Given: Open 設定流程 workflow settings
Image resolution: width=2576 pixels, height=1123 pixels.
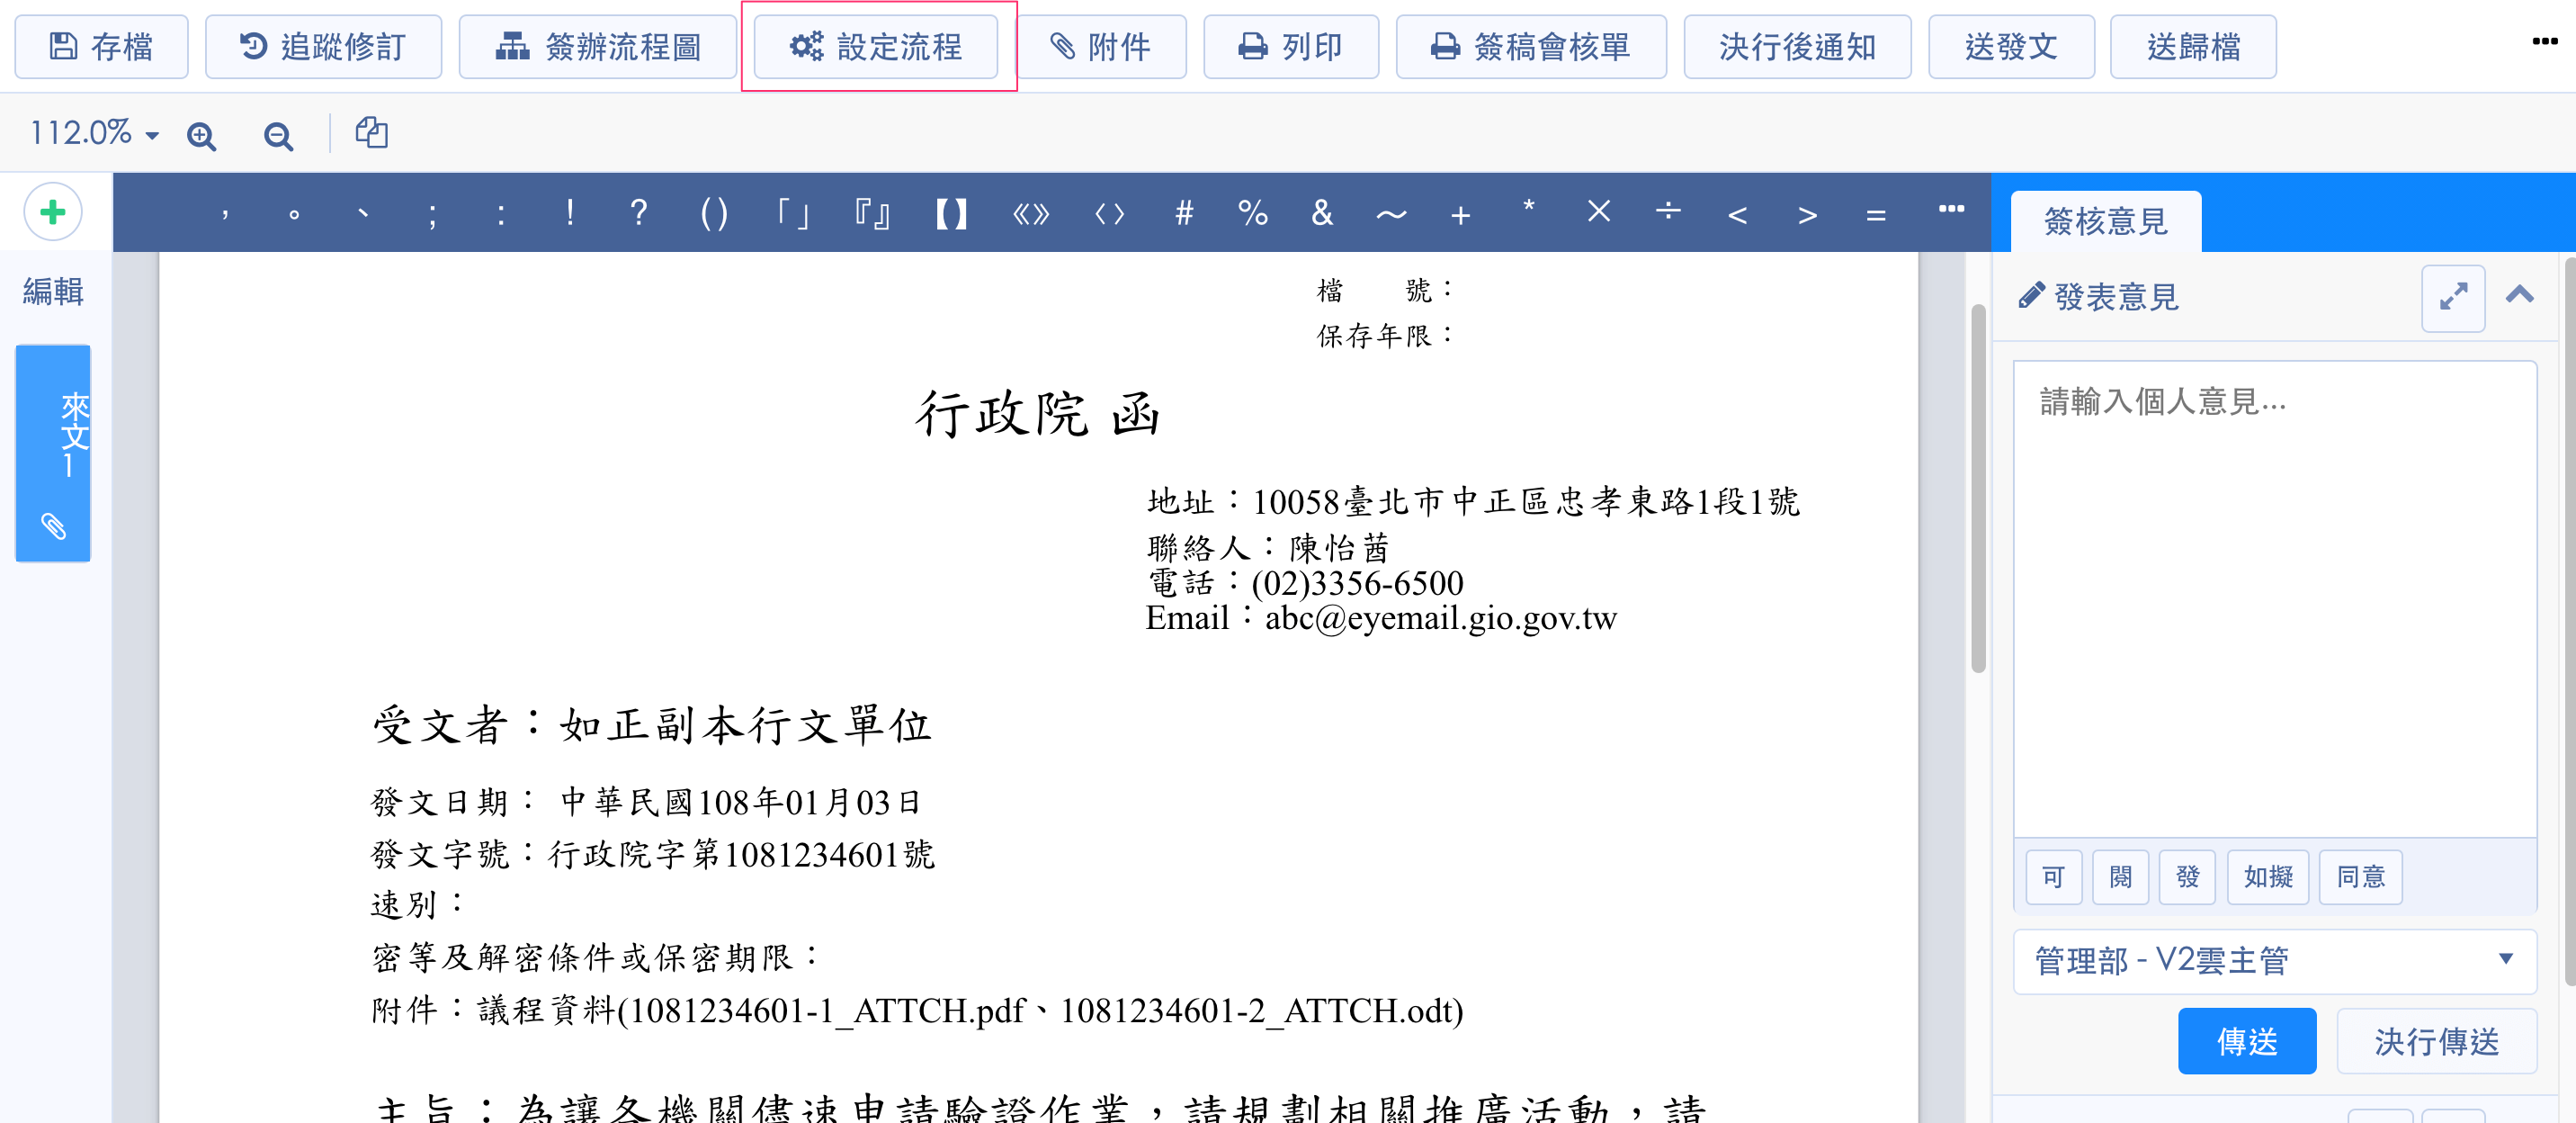Looking at the screenshot, I should (876, 46).
